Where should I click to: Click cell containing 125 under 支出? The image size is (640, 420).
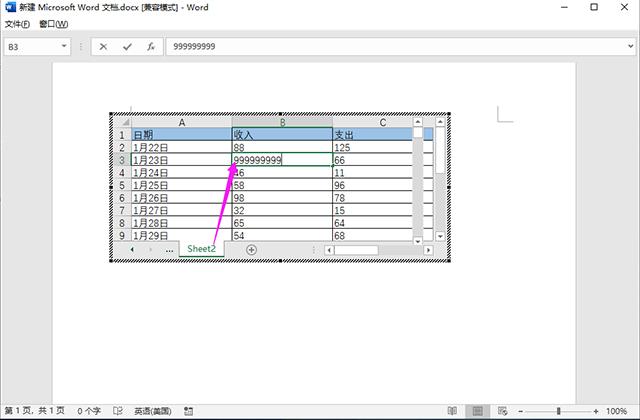click(x=372, y=147)
